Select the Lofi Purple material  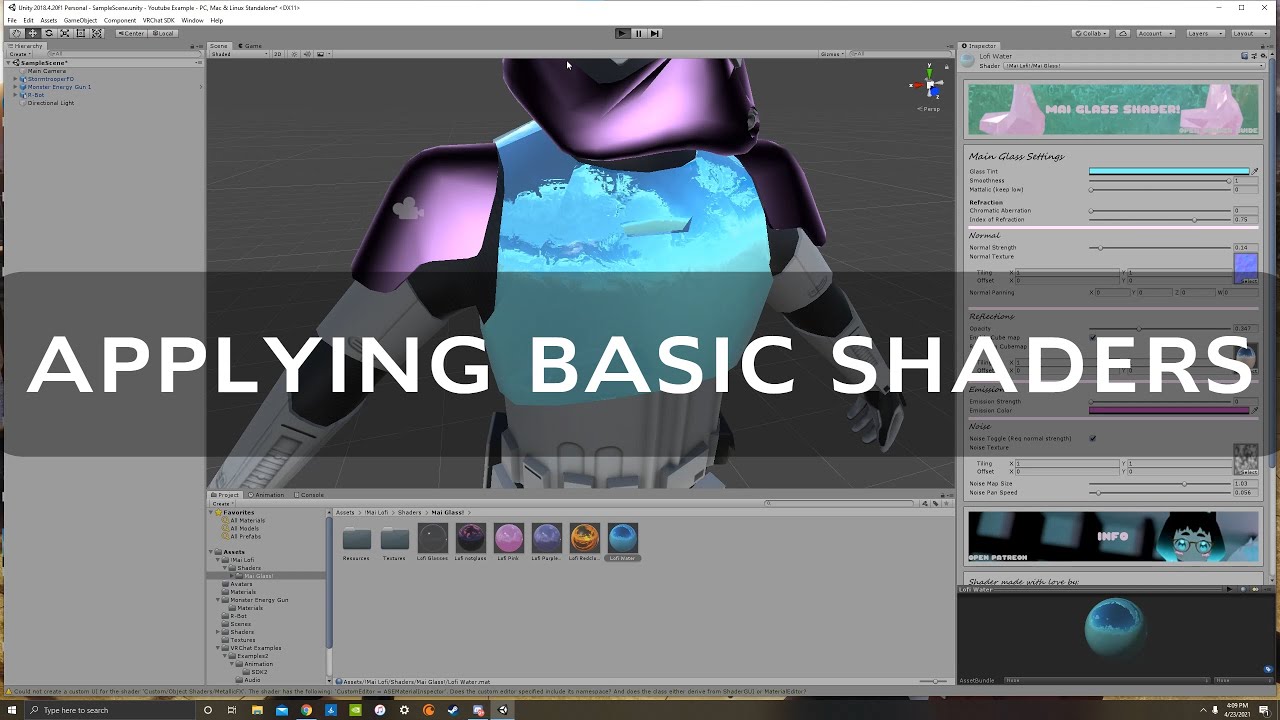pyautogui.click(x=546, y=542)
